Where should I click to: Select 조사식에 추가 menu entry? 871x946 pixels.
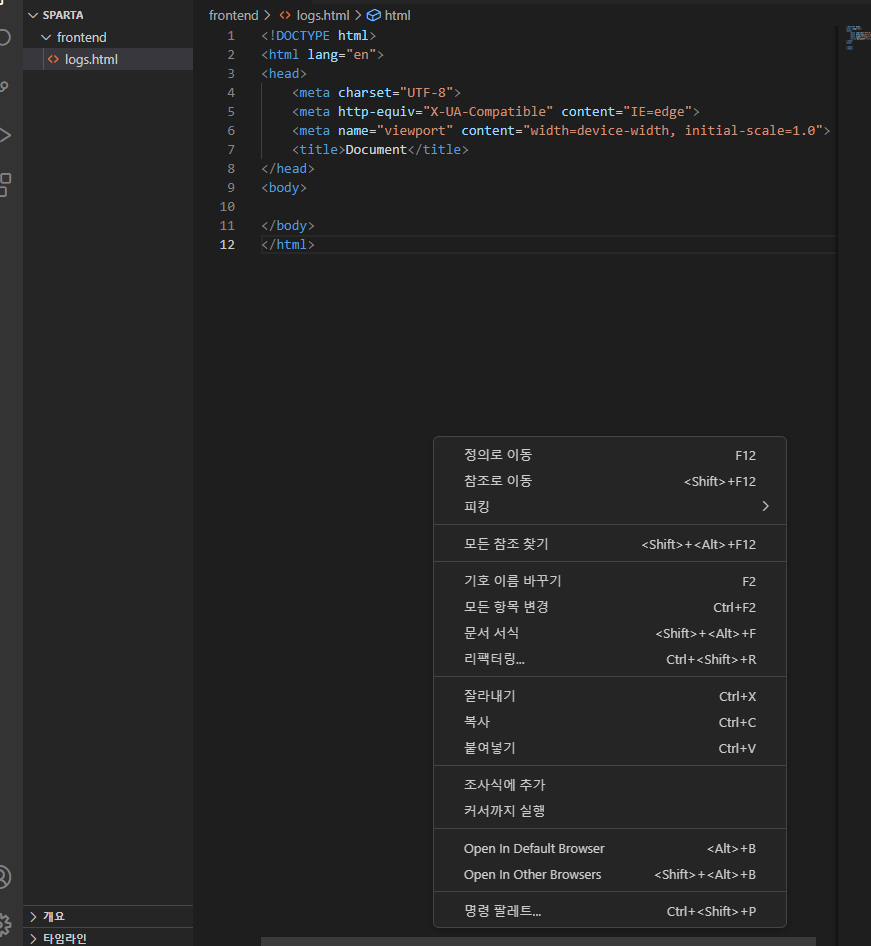tap(610, 784)
